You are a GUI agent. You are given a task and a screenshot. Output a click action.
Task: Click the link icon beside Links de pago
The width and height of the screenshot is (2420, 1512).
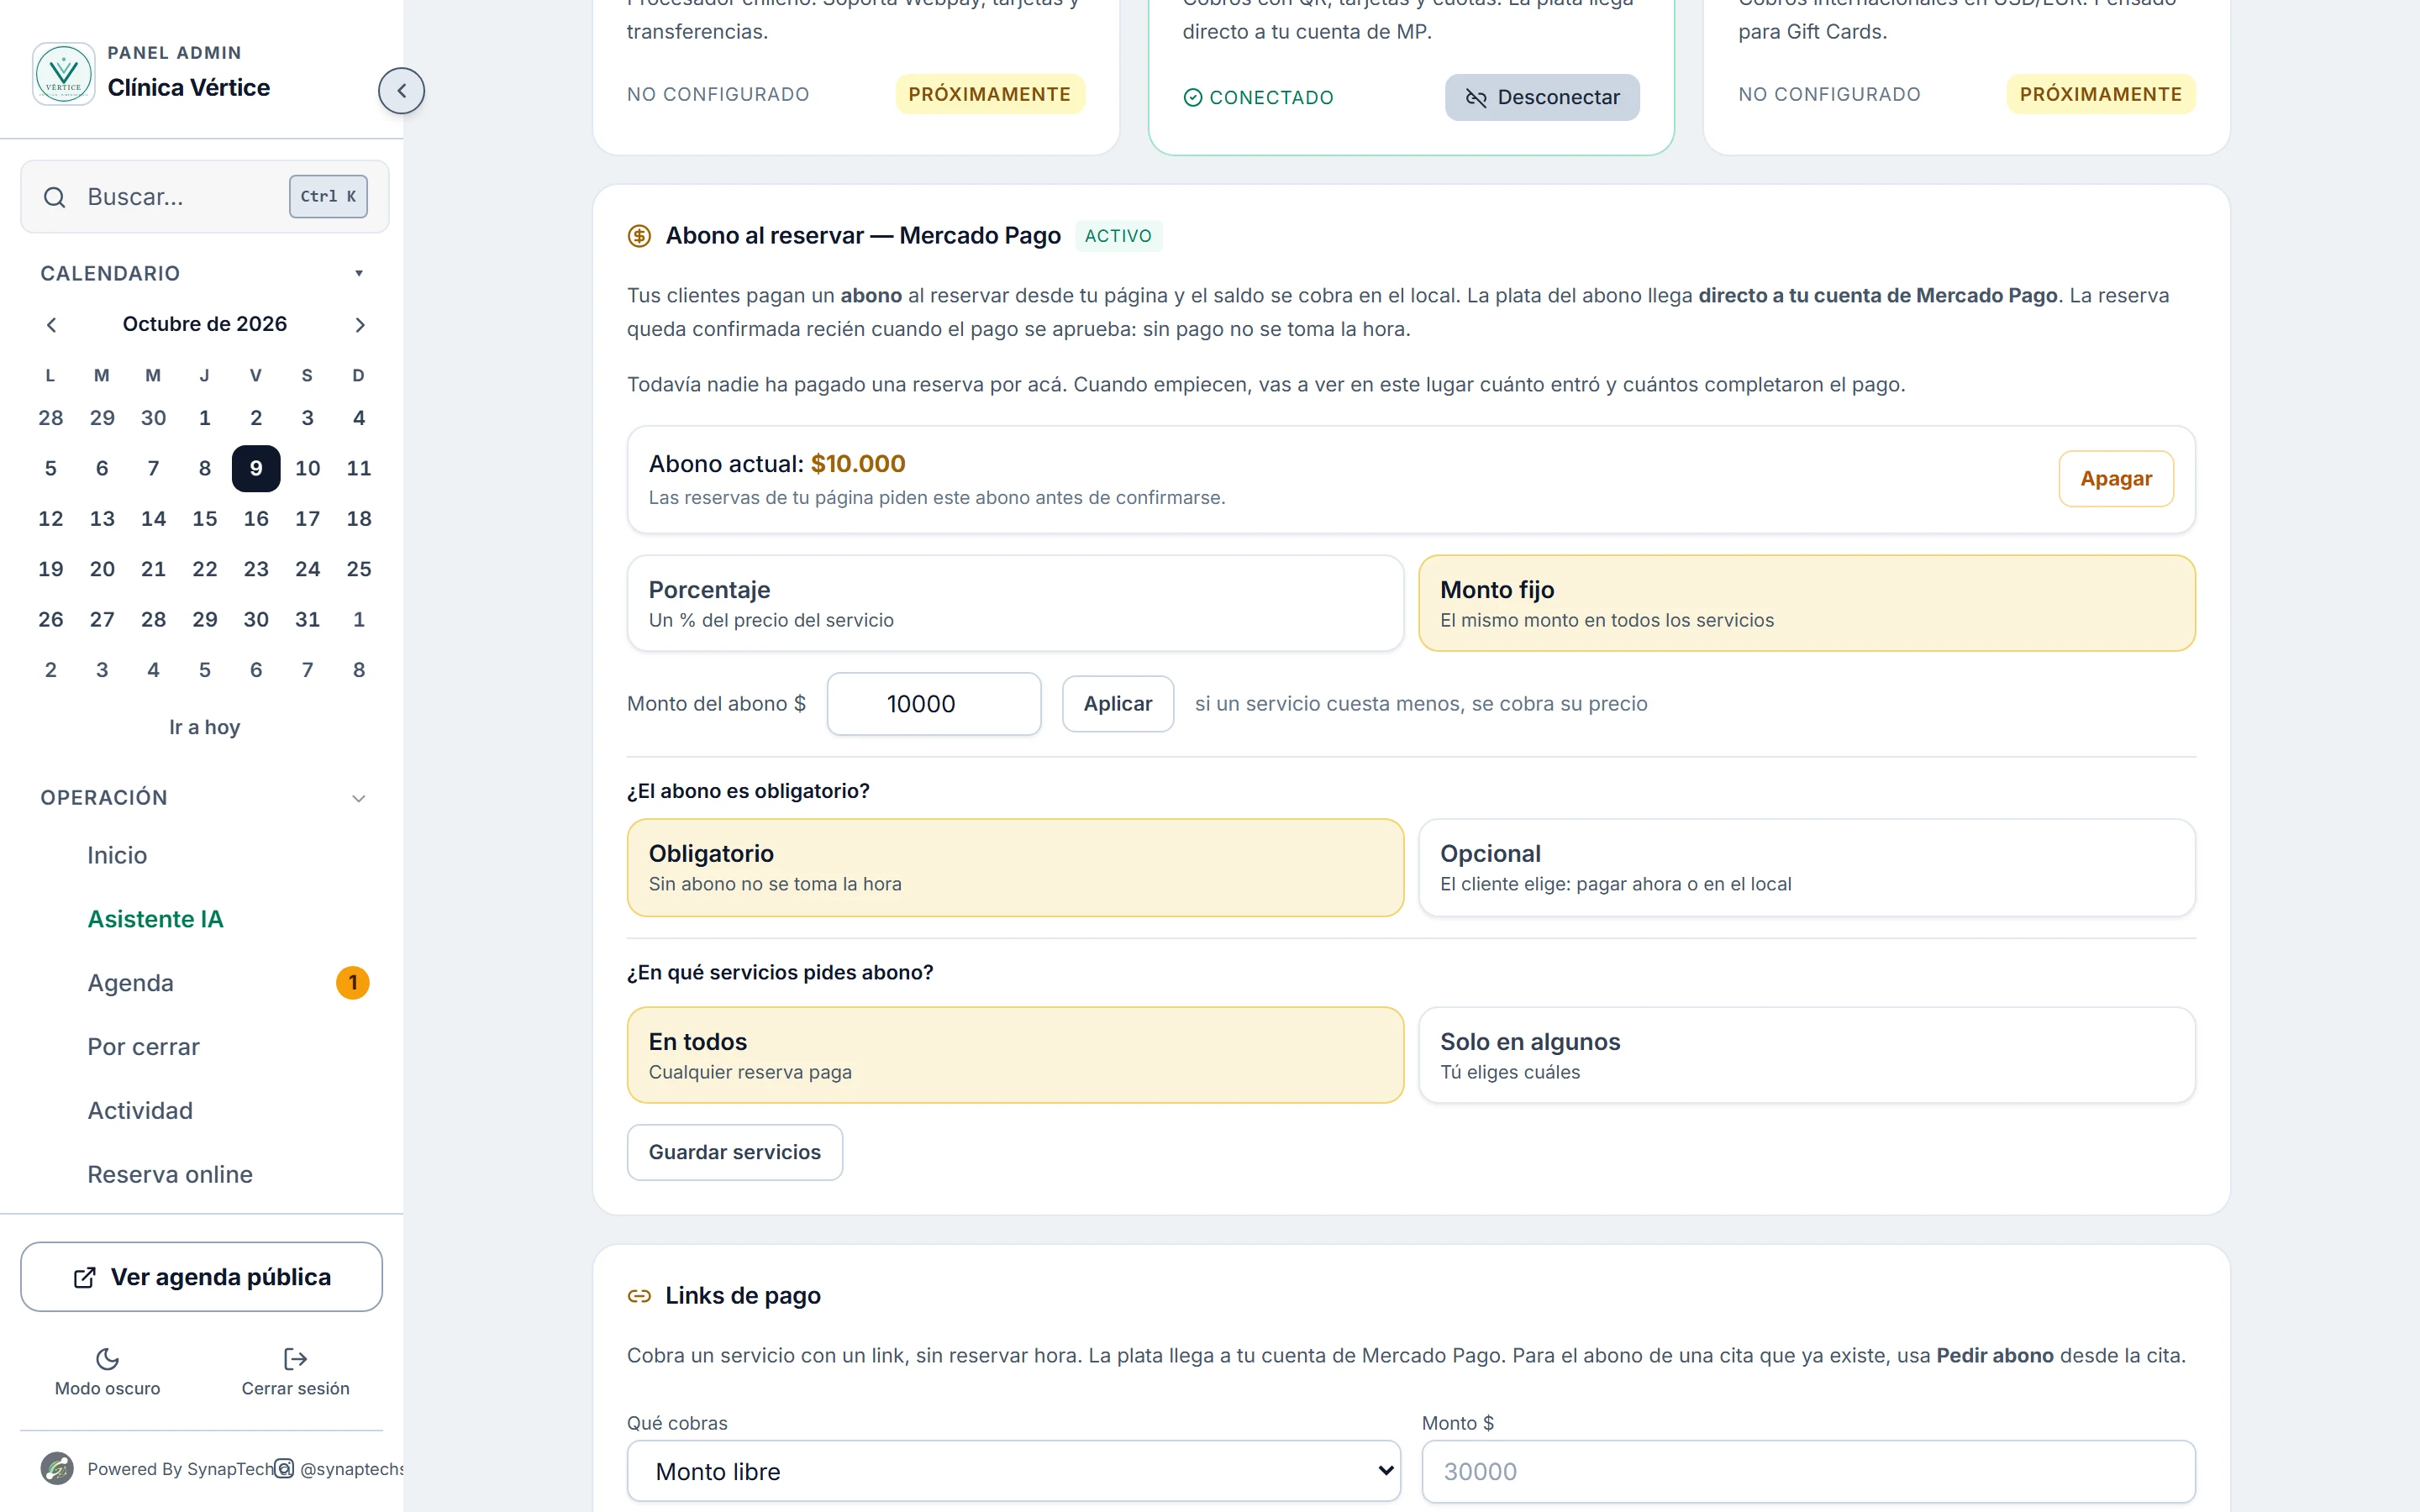click(x=639, y=1296)
